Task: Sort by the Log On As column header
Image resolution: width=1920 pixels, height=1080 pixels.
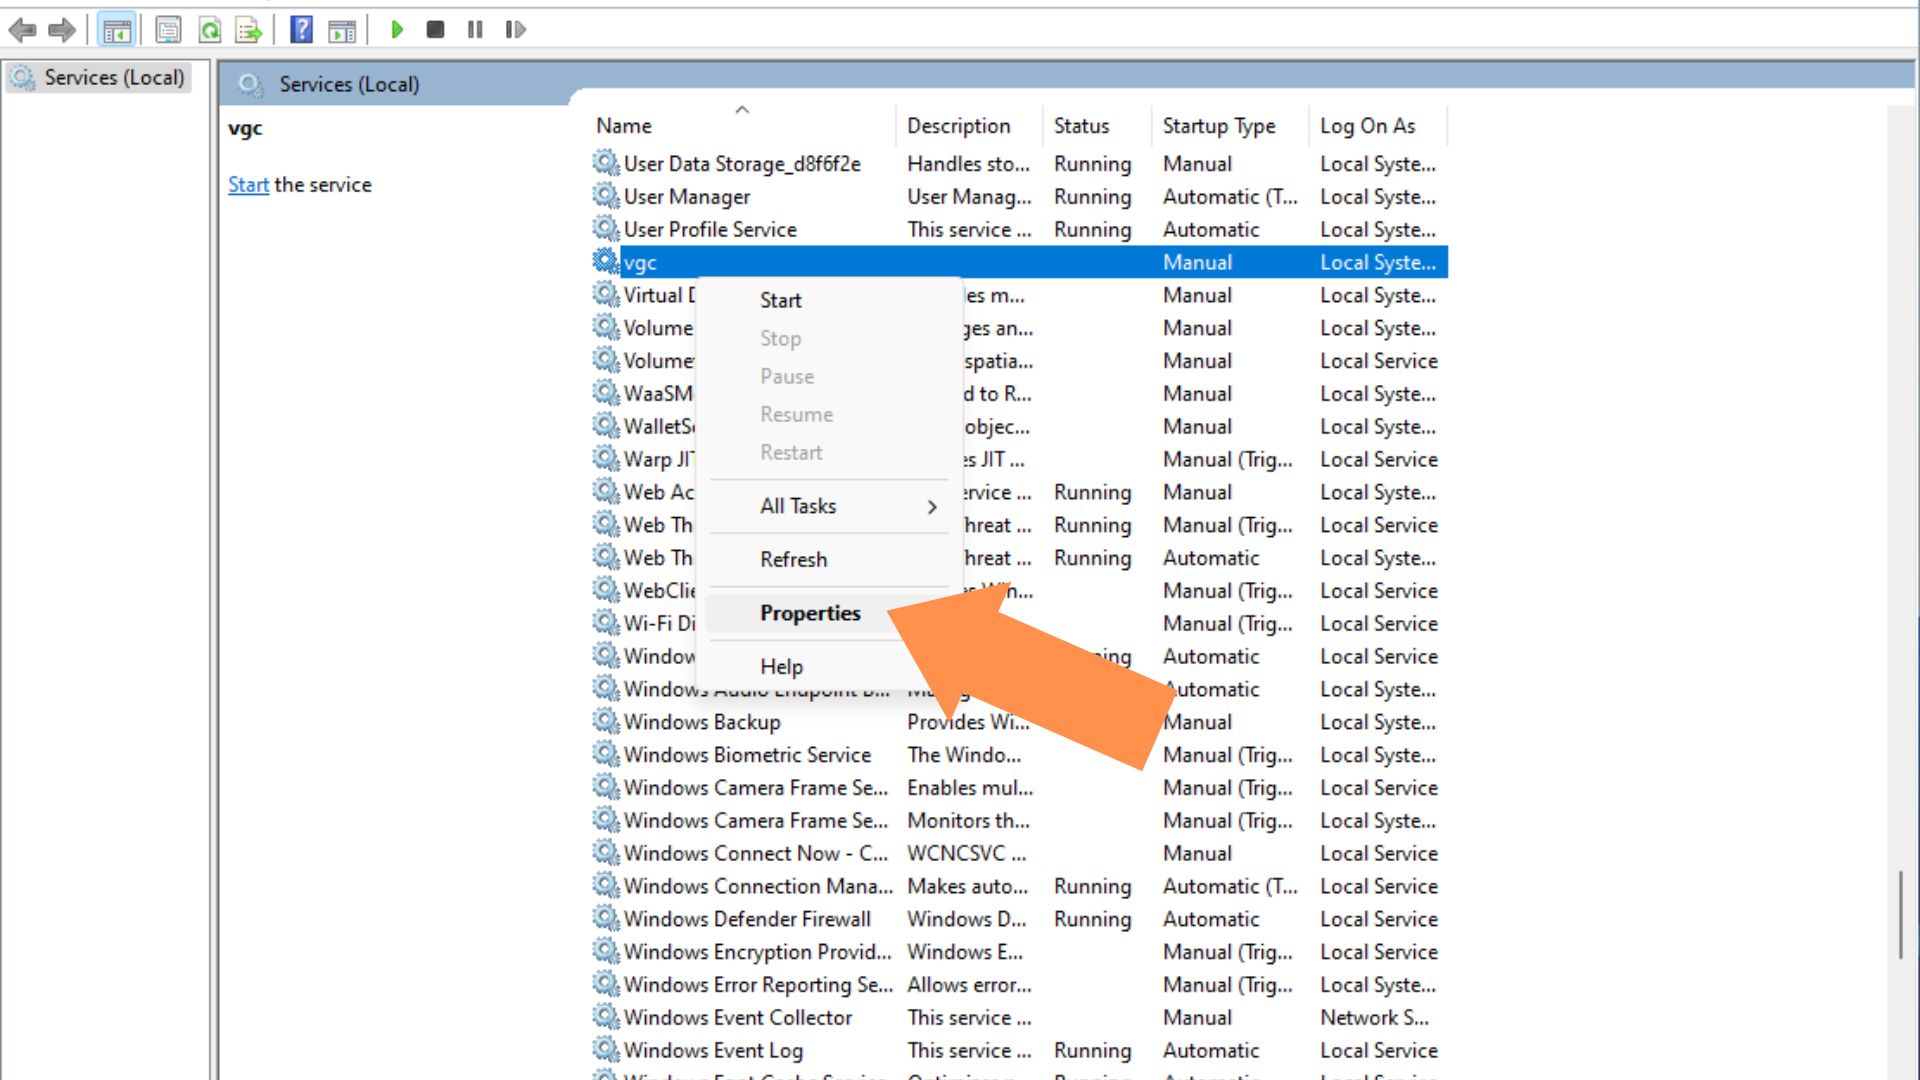Action: pos(1378,126)
